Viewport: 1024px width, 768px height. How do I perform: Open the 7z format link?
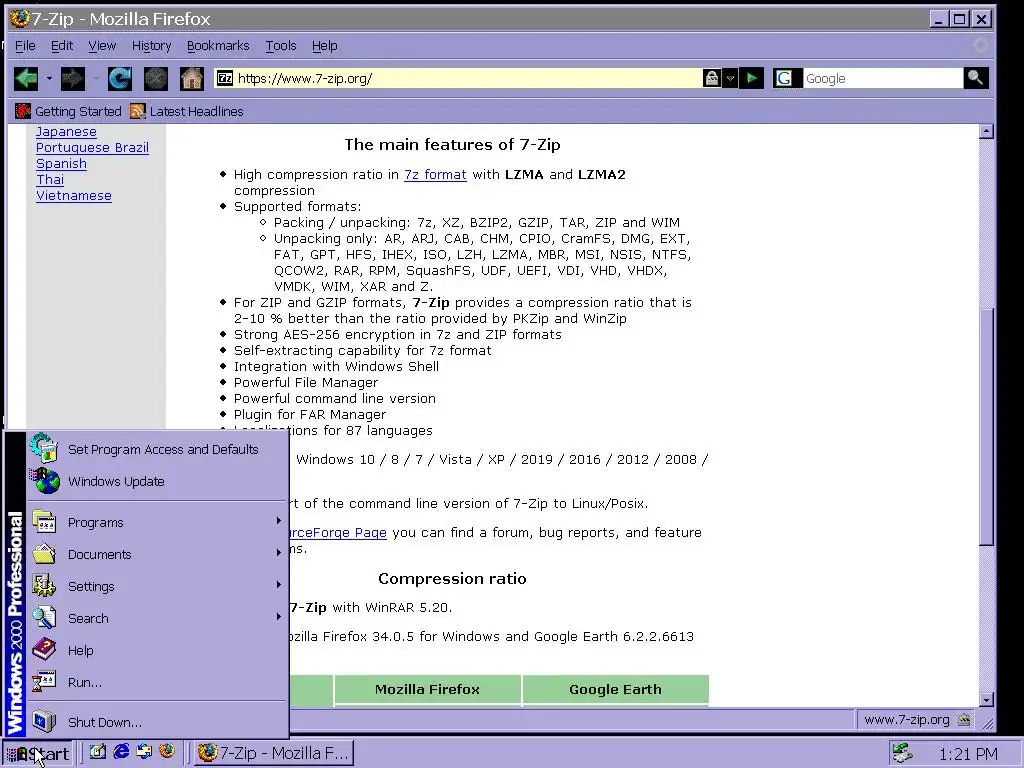click(x=435, y=174)
